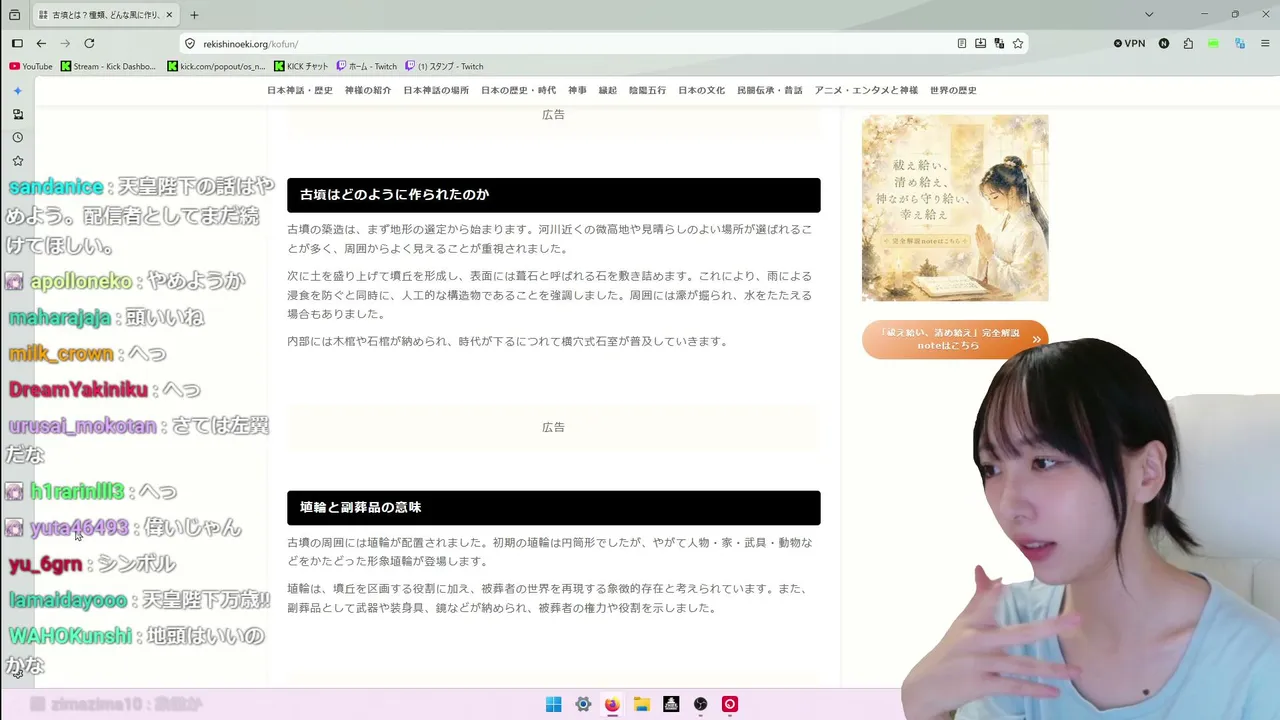Switch to Firefox in the taskbar
Image resolution: width=1280 pixels, height=720 pixels.
(x=612, y=704)
